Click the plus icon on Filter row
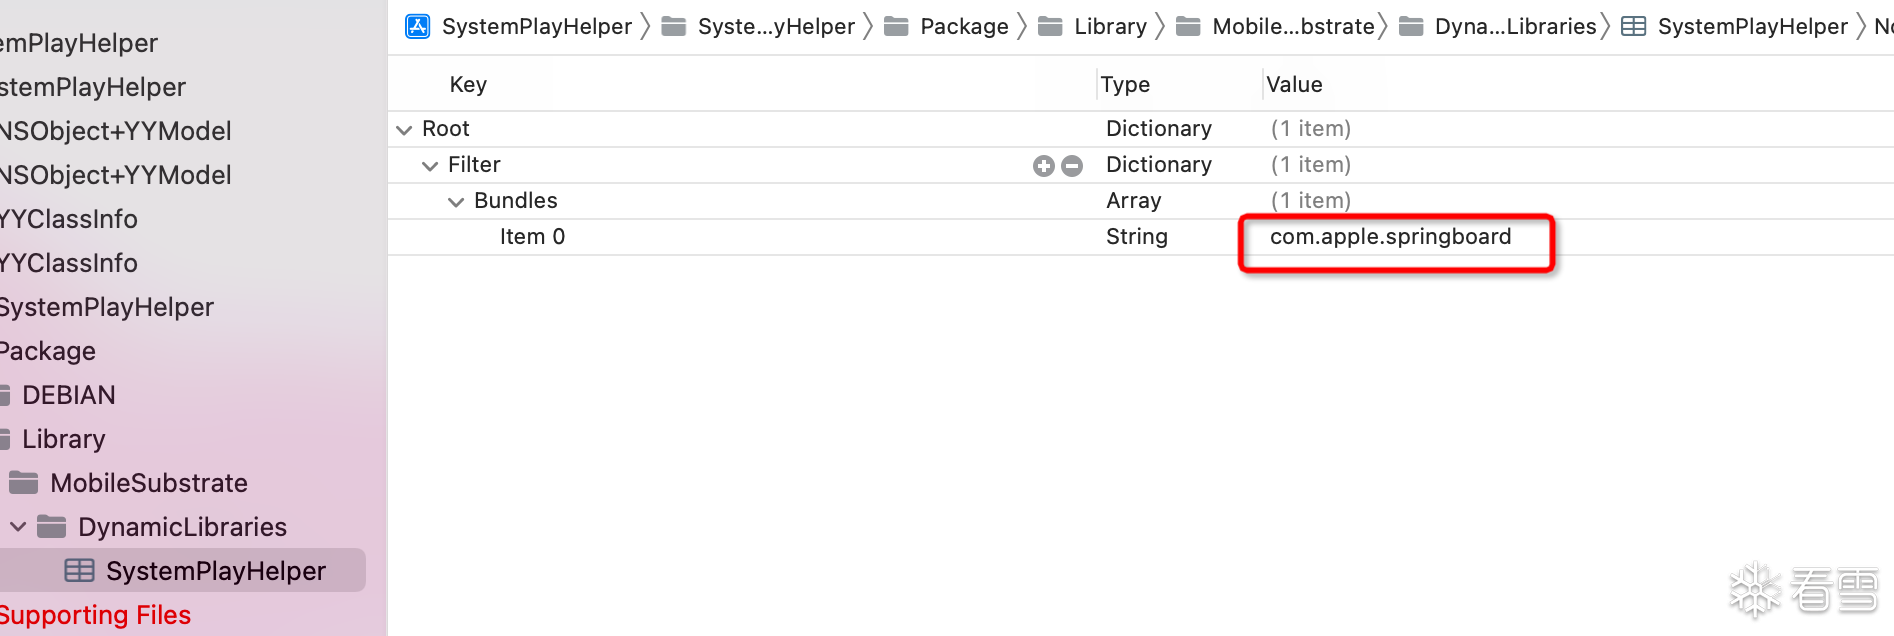Viewport: 1894px width, 636px height. (x=1044, y=166)
